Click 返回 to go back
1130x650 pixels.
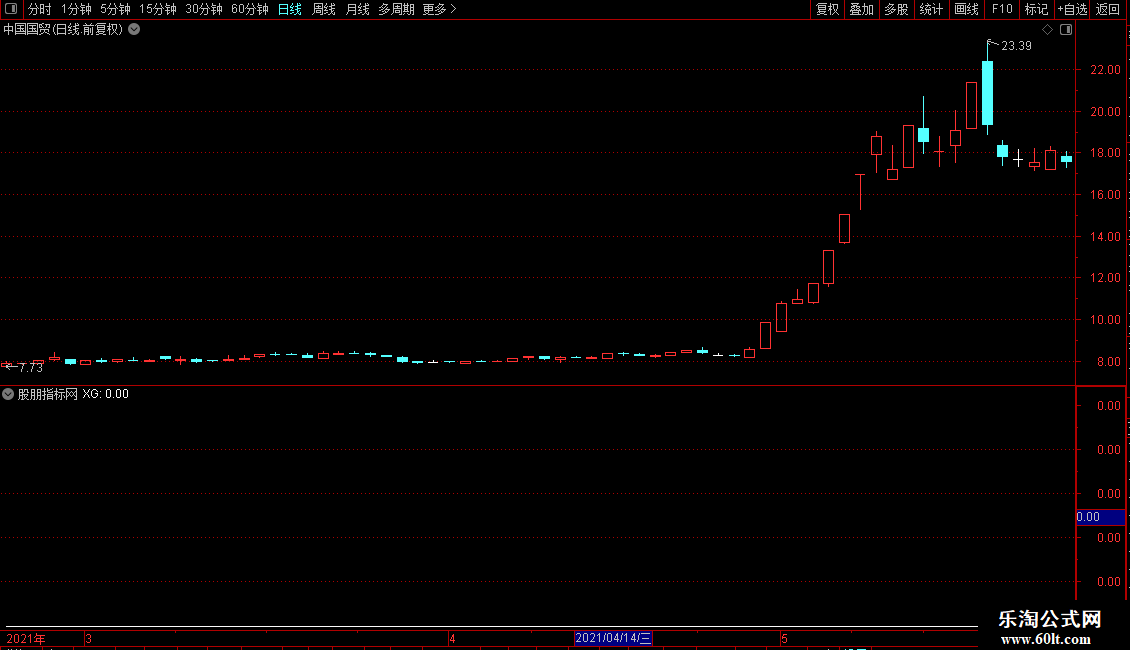[1108, 9]
